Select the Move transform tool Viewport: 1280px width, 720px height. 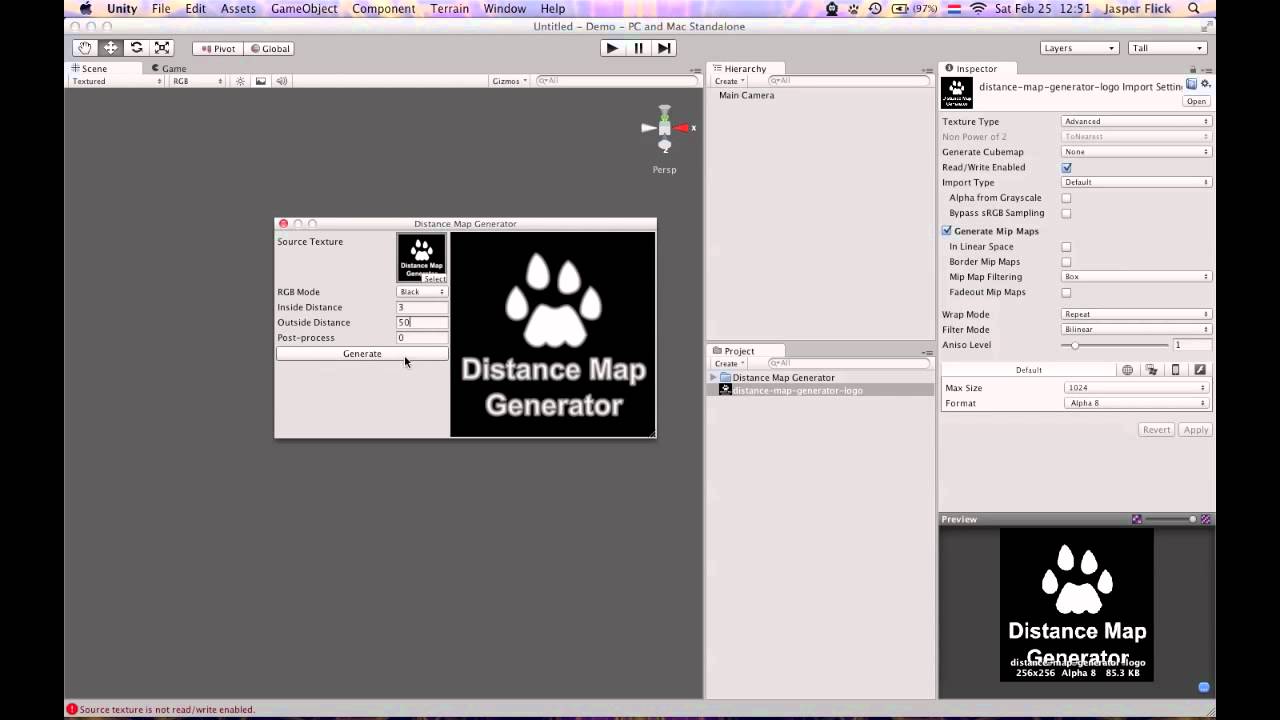pyautogui.click(x=111, y=48)
